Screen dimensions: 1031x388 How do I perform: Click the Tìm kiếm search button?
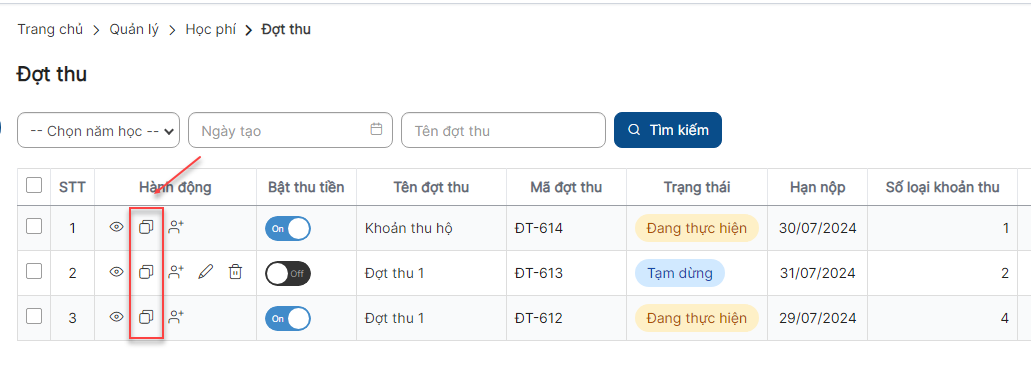[x=668, y=130]
